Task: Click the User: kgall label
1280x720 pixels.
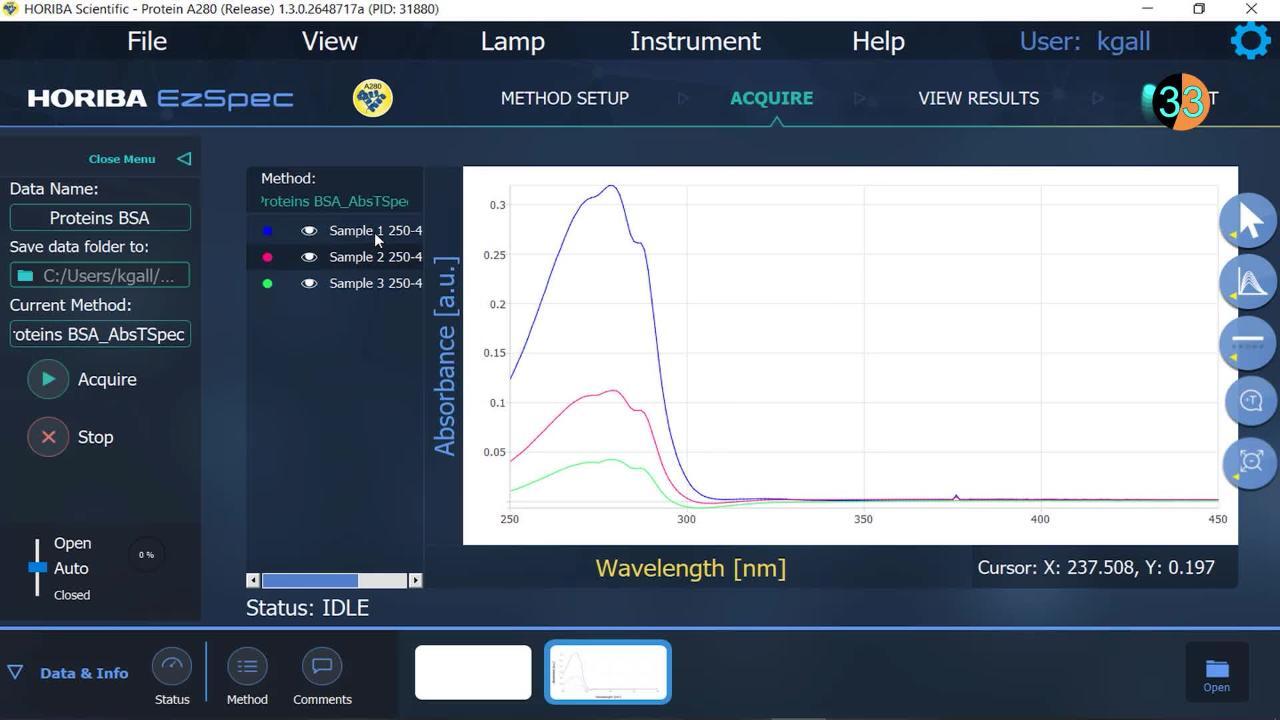Action: [x=1085, y=41]
